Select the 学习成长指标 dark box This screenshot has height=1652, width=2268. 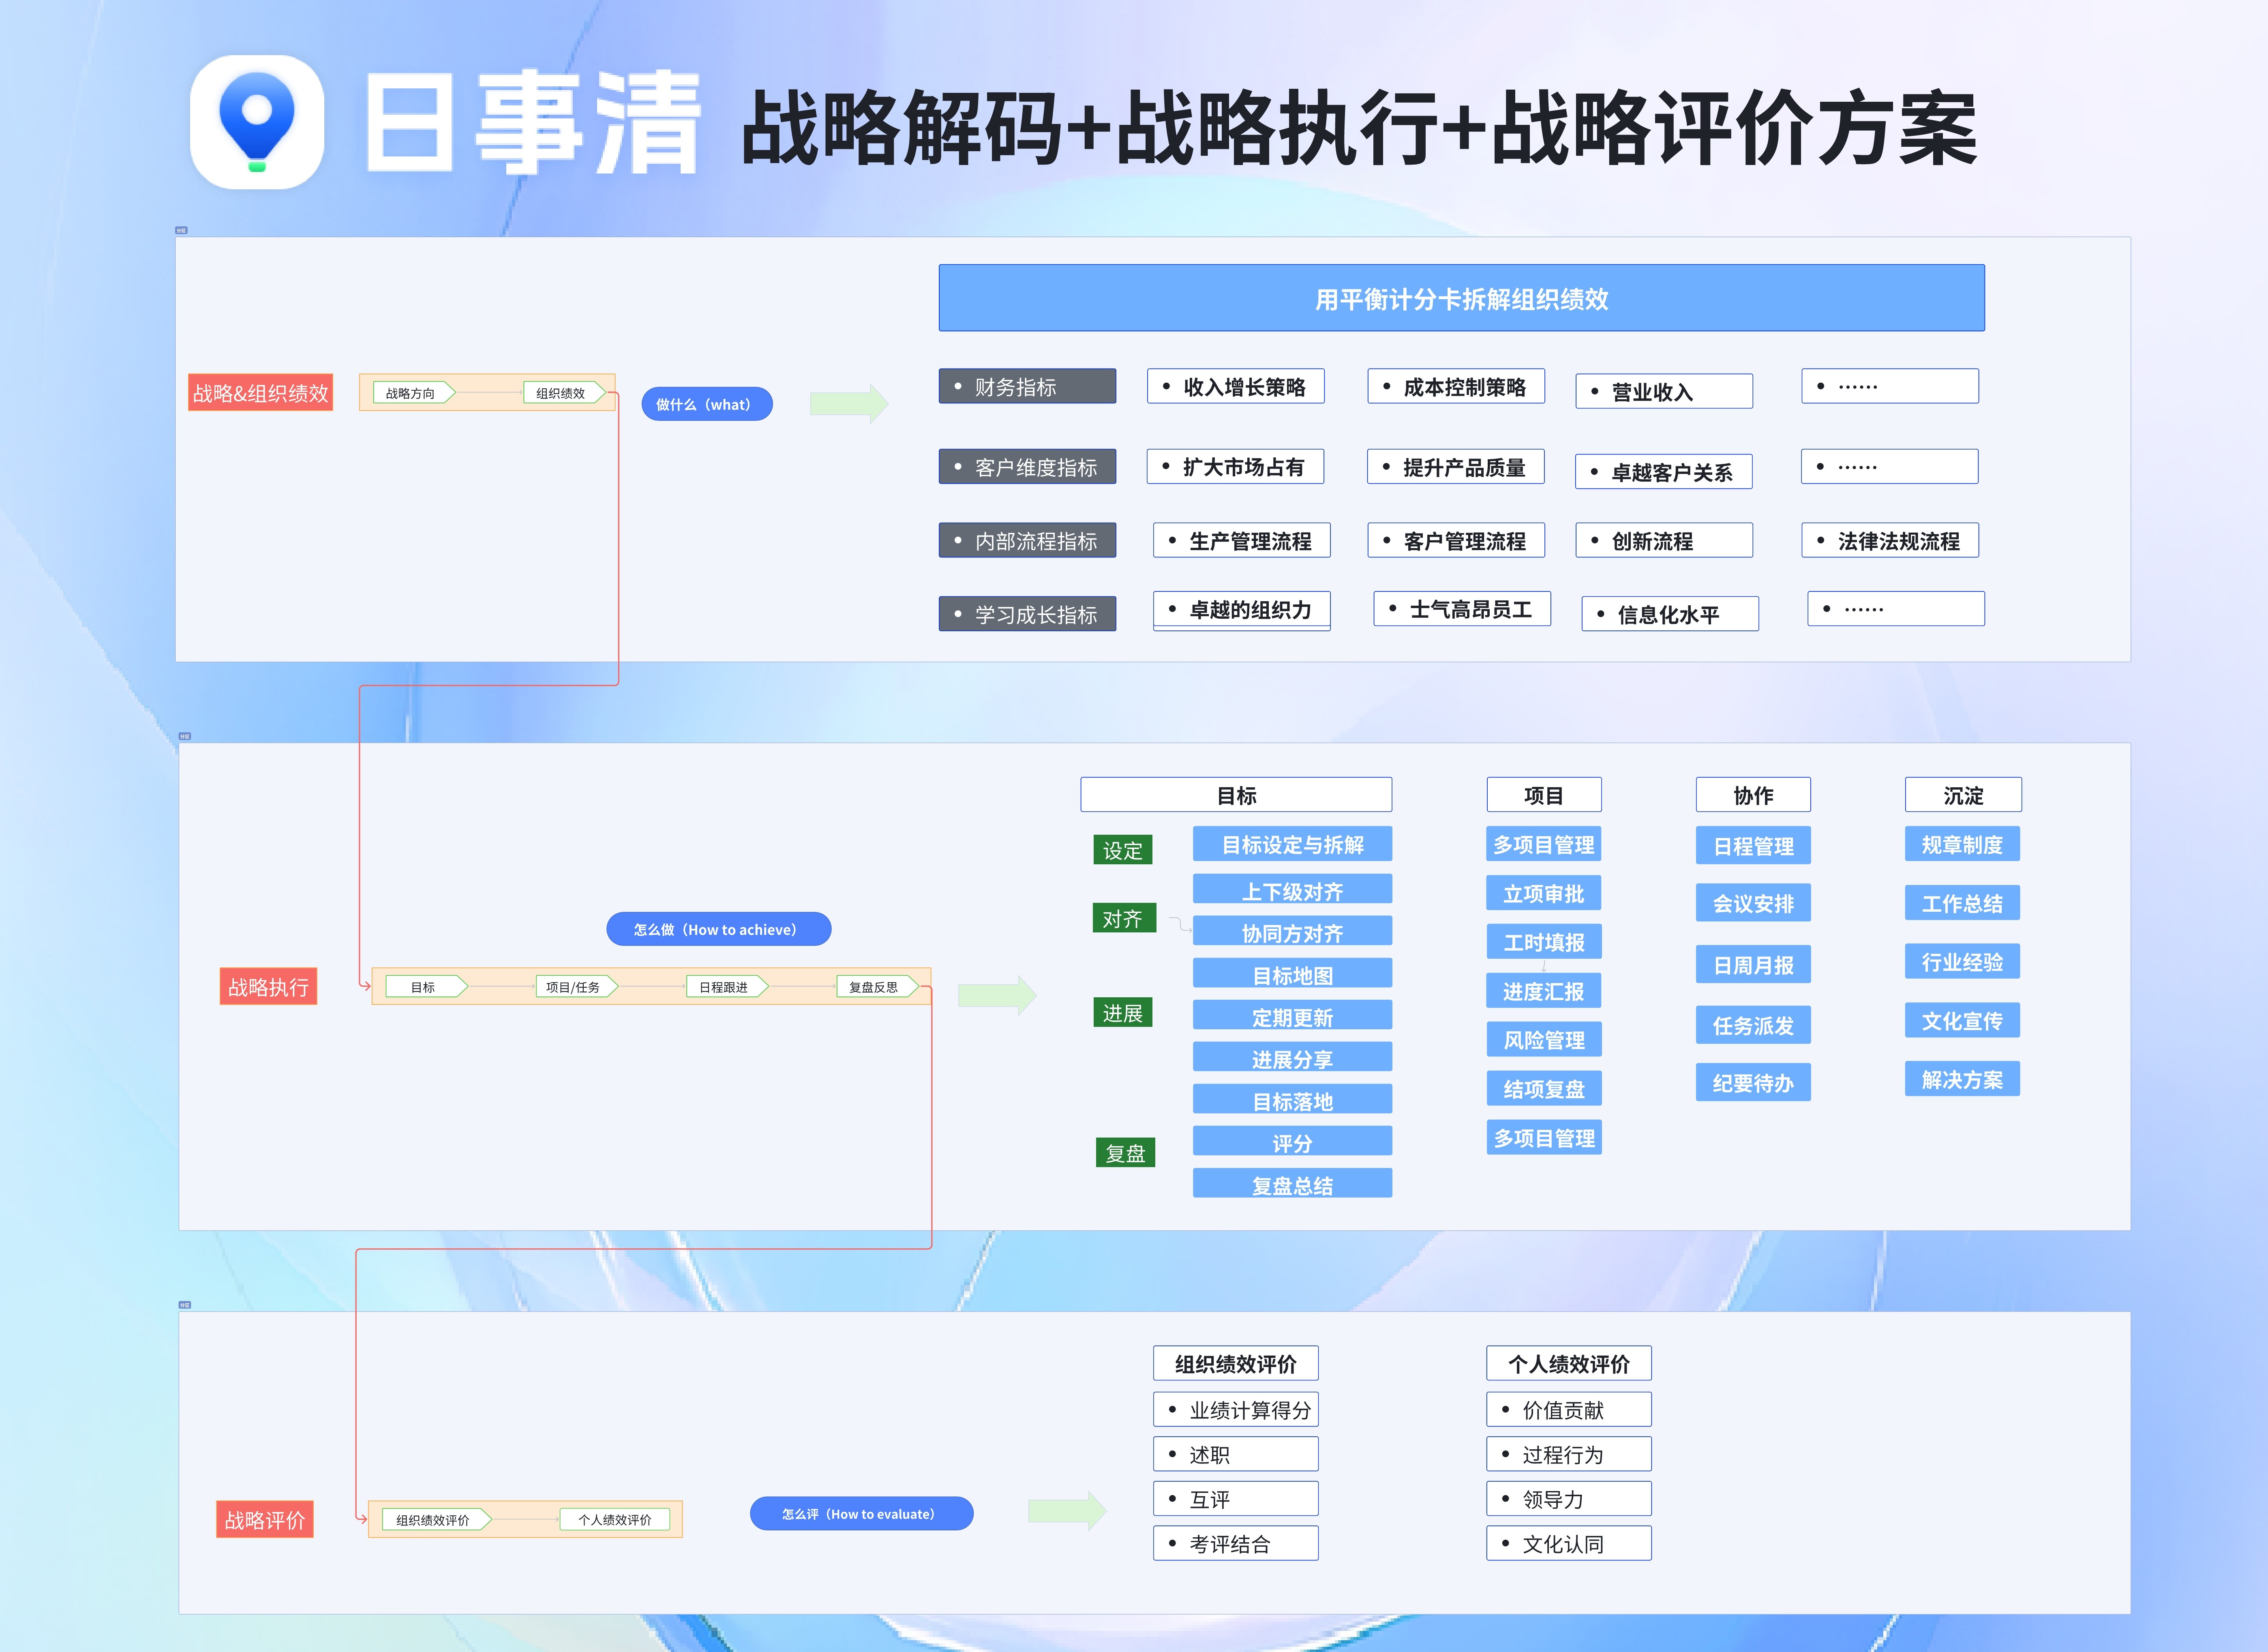point(1027,614)
